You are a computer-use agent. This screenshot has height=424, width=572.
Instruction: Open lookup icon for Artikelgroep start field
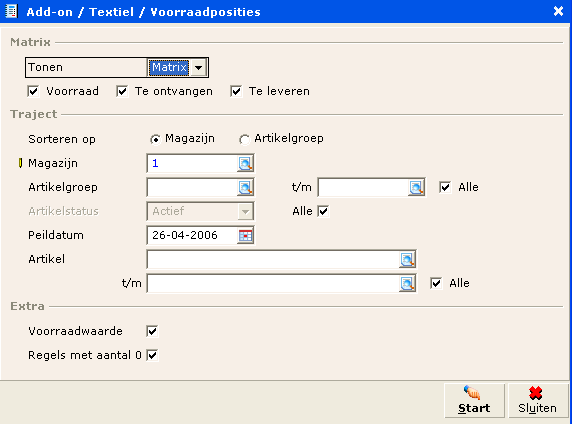pyautogui.click(x=245, y=188)
